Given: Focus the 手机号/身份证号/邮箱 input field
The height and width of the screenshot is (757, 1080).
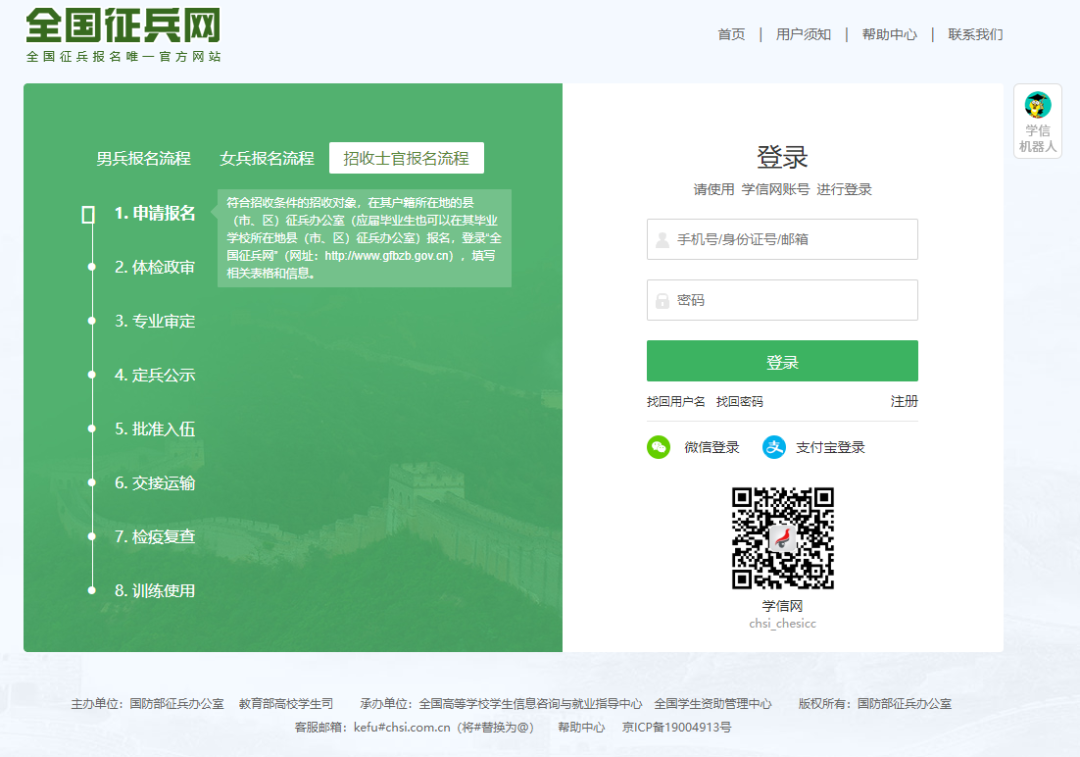Looking at the screenshot, I should [x=790, y=240].
